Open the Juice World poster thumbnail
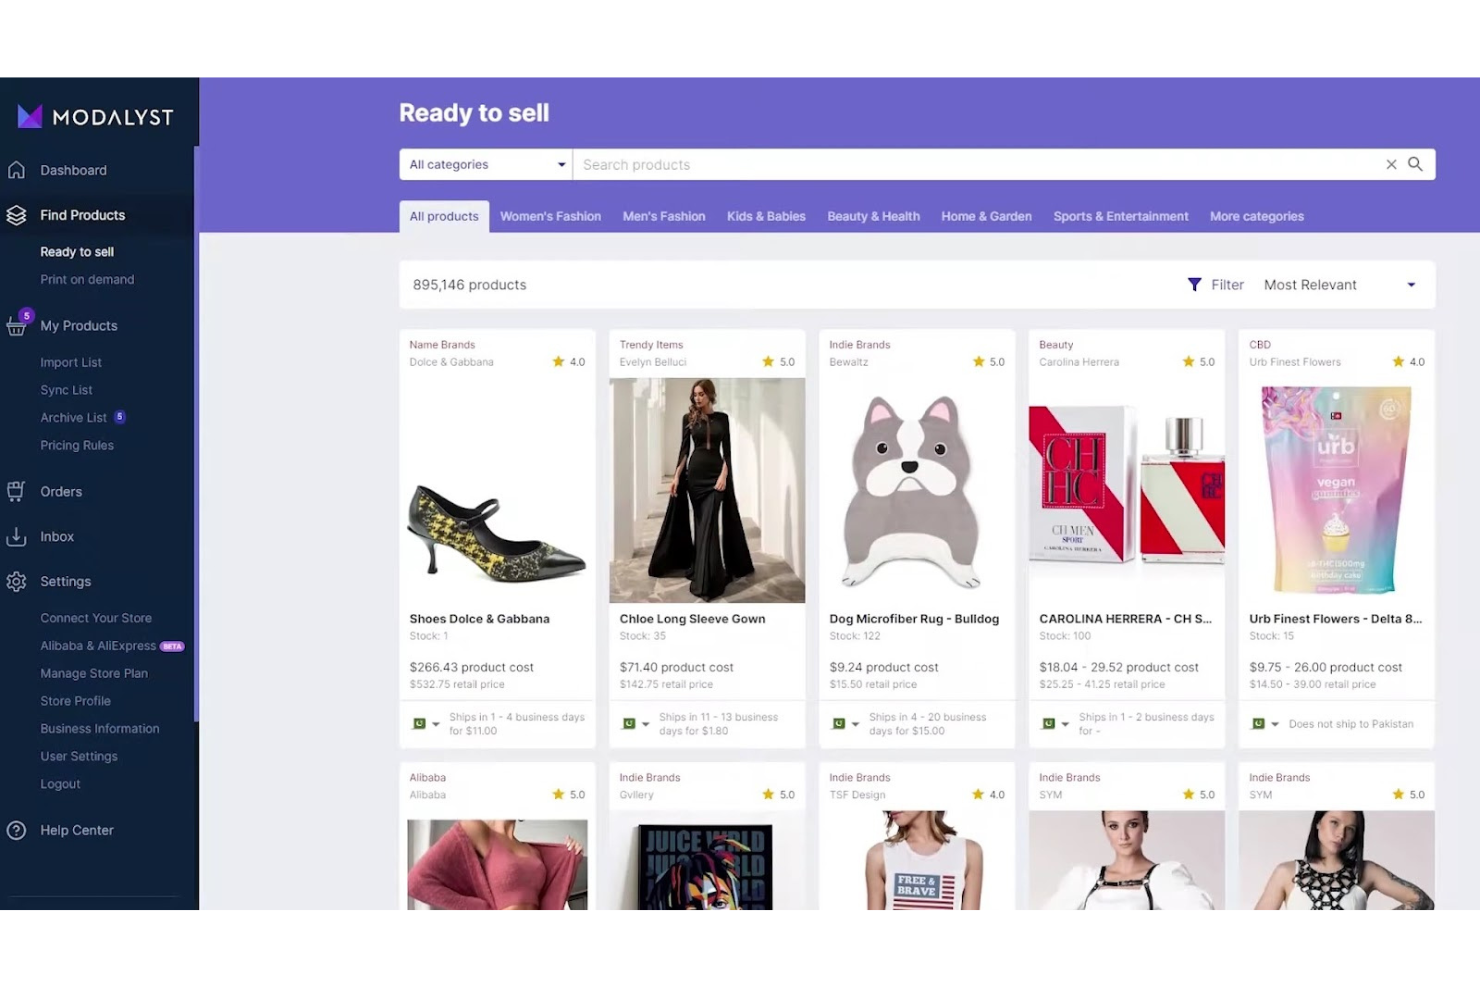 (x=707, y=864)
